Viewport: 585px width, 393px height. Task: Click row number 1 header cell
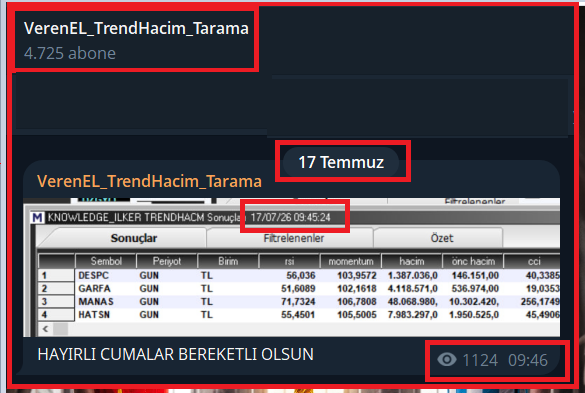tap(56, 275)
